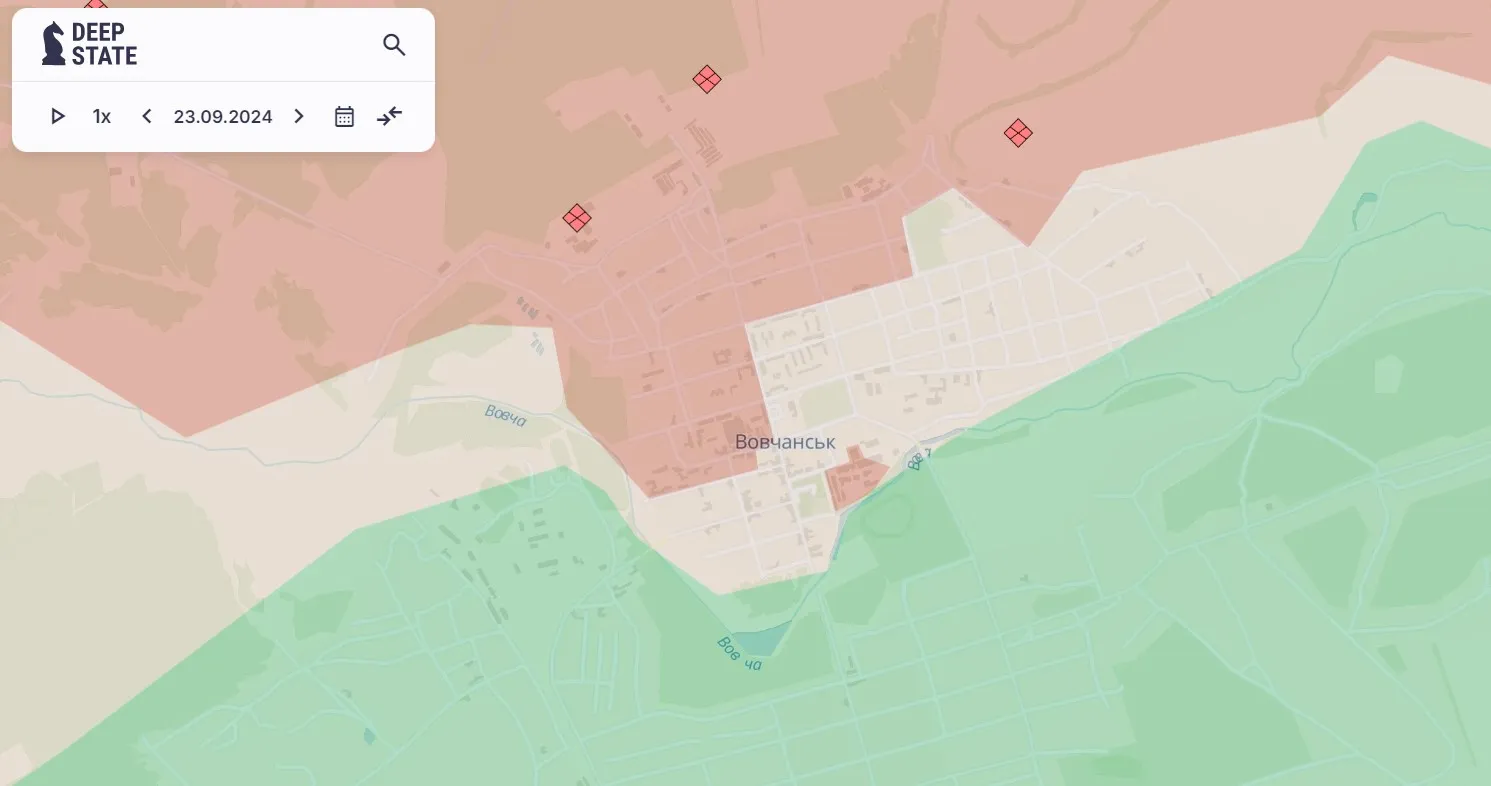Select the 23.09.2024 date label
The width and height of the screenshot is (1491, 786).
(x=223, y=116)
